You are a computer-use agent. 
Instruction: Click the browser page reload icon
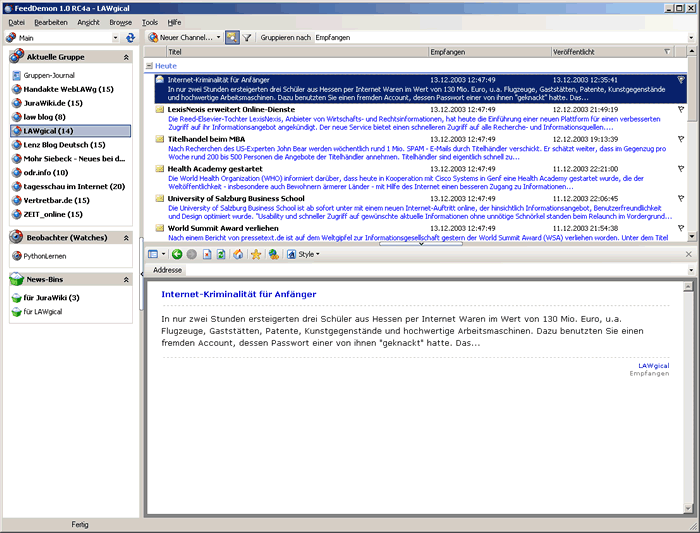tap(220, 255)
